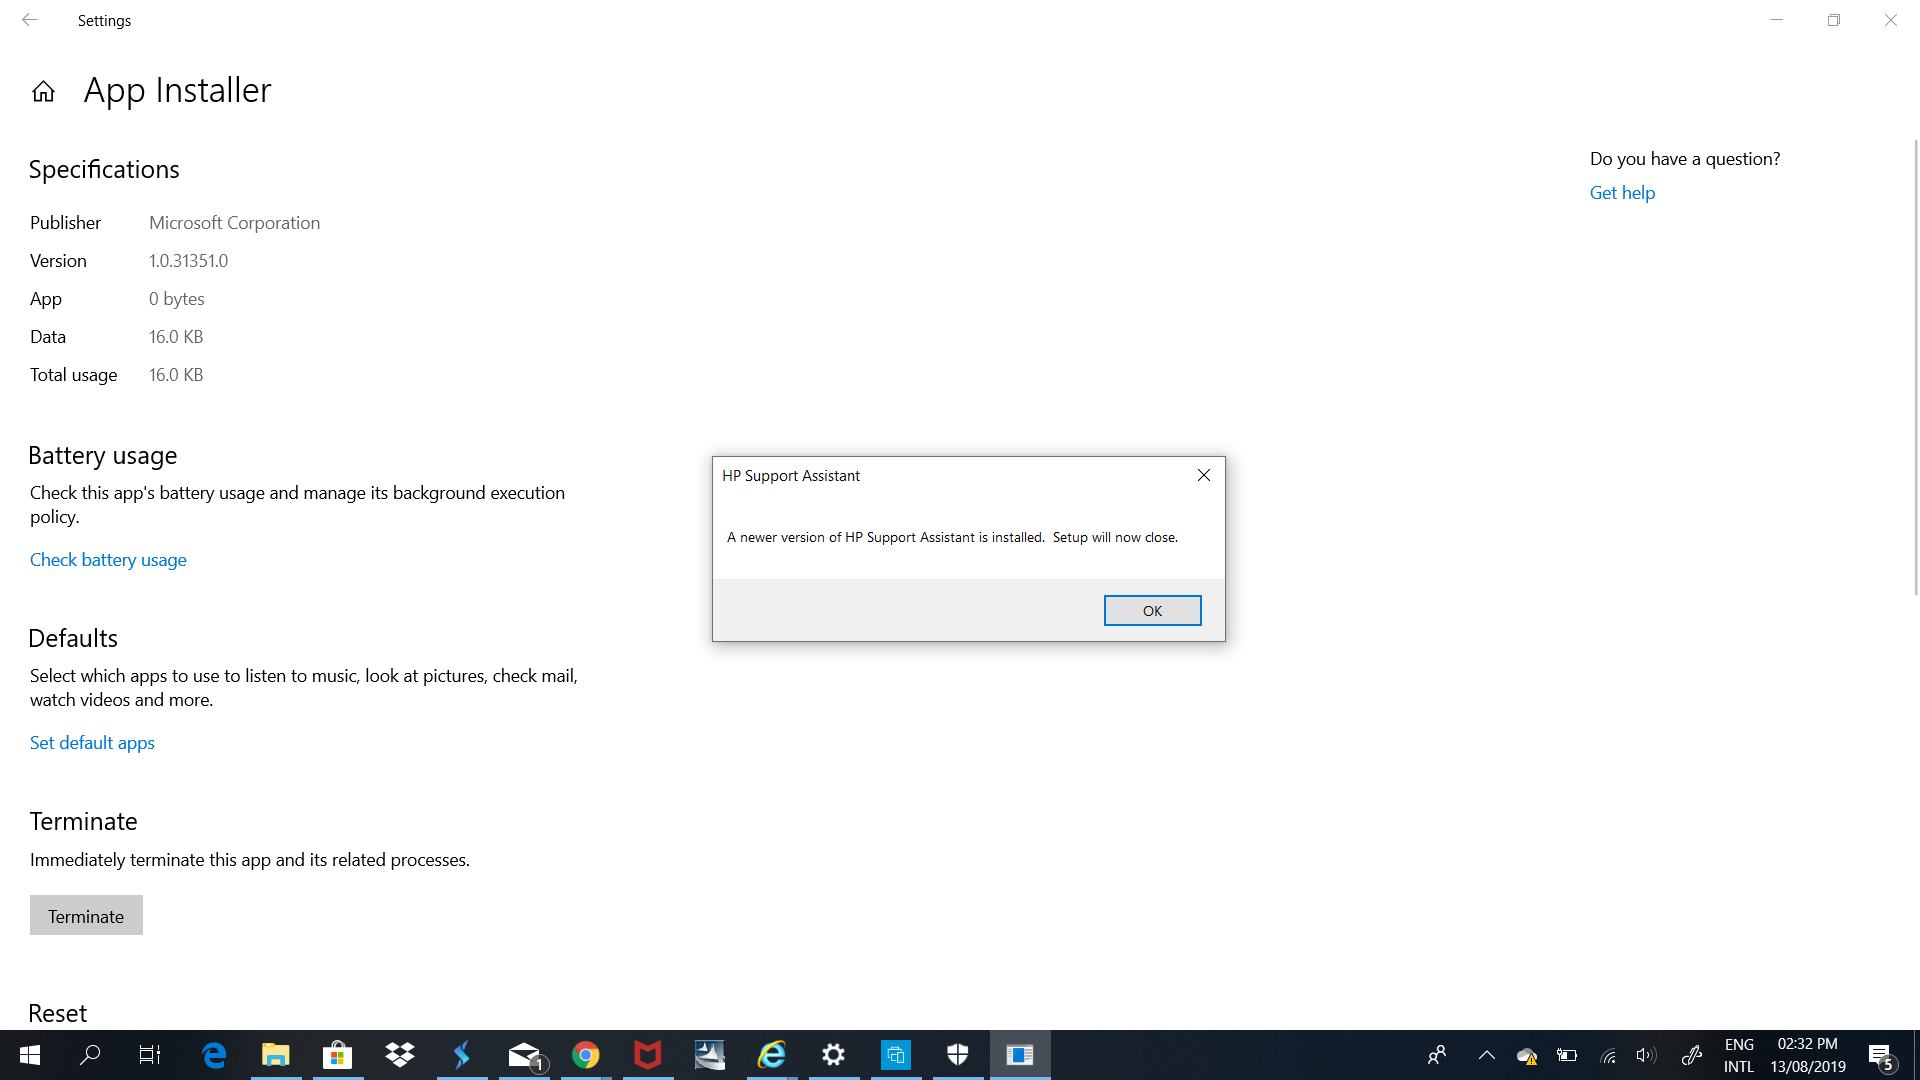Launch Google Chrome
The height and width of the screenshot is (1080, 1920).
585,1055
